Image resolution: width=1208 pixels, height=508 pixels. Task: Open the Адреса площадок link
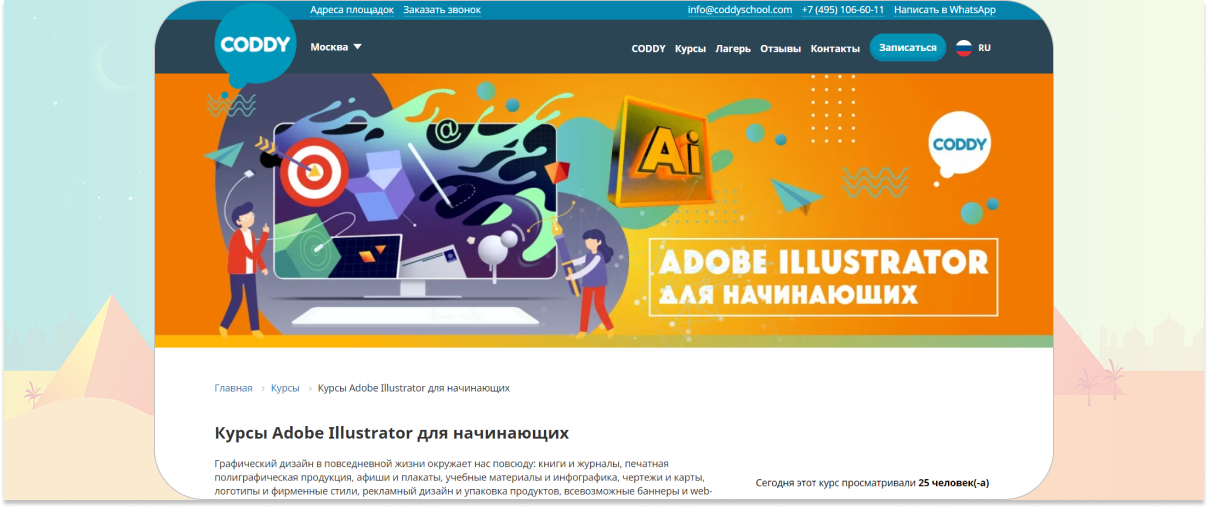352,10
